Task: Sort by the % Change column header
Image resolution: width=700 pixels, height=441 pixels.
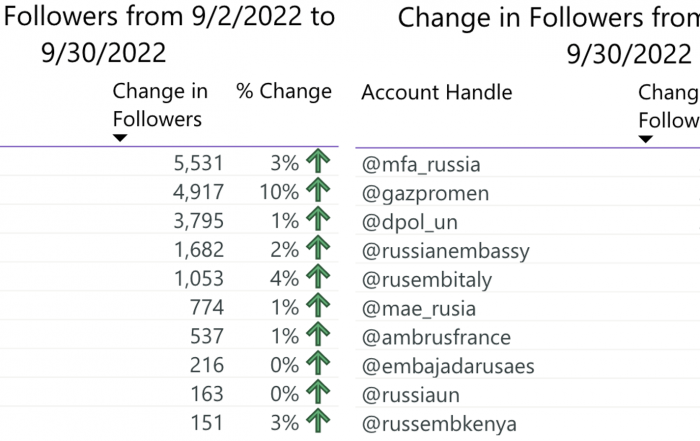Action: tap(284, 91)
